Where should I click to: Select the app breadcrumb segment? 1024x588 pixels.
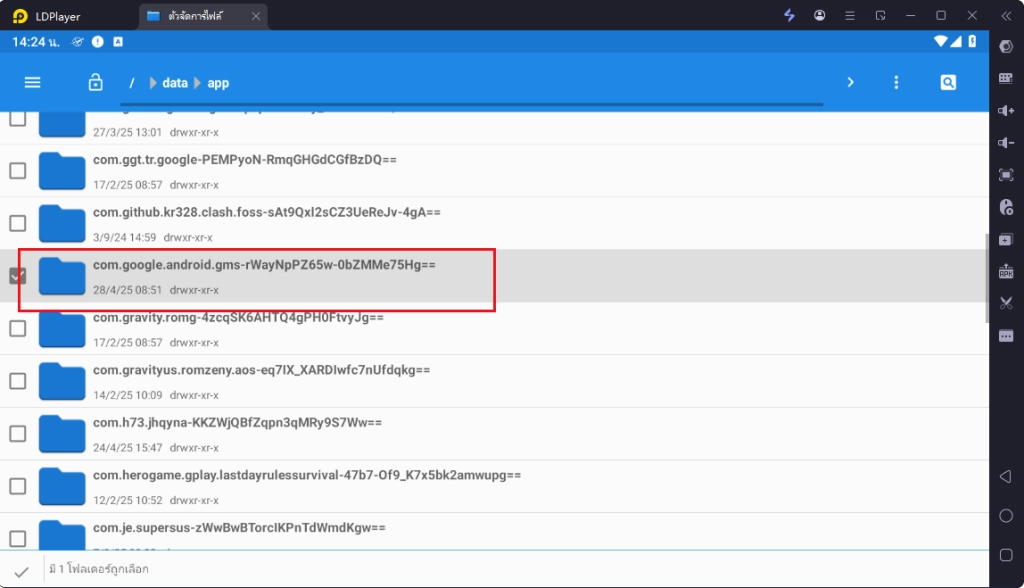pyautogui.click(x=218, y=83)
